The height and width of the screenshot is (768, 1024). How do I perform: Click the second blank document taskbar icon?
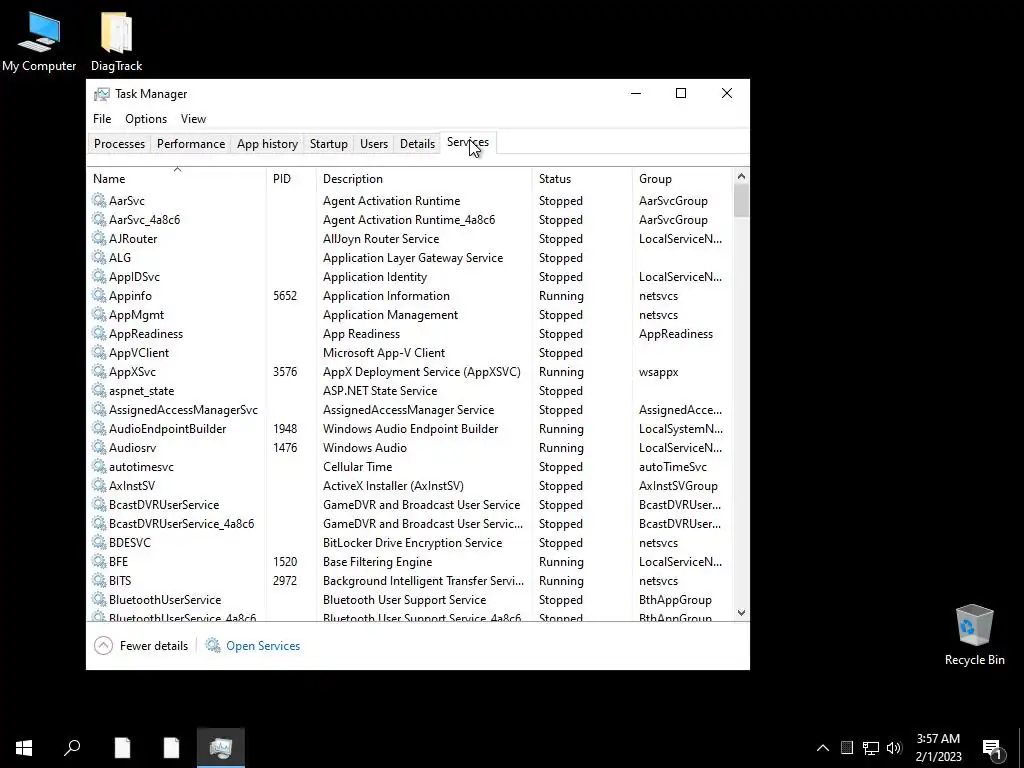[x=171, y=747]
